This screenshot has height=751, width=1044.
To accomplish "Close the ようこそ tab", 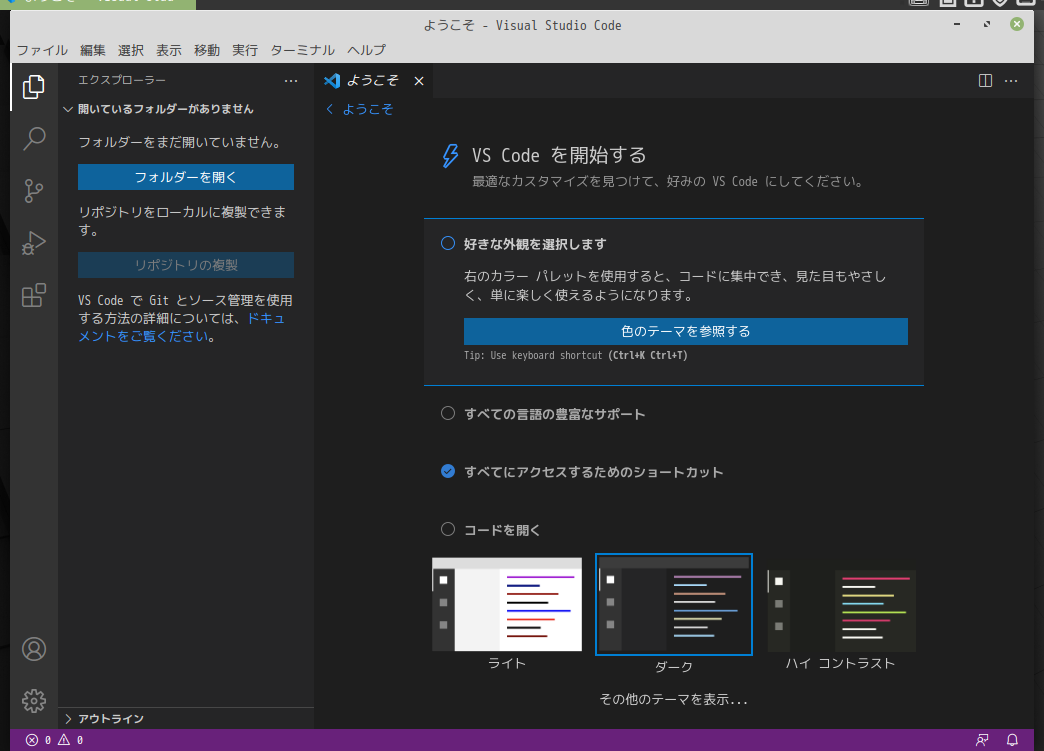I will [x=419, y=81].
